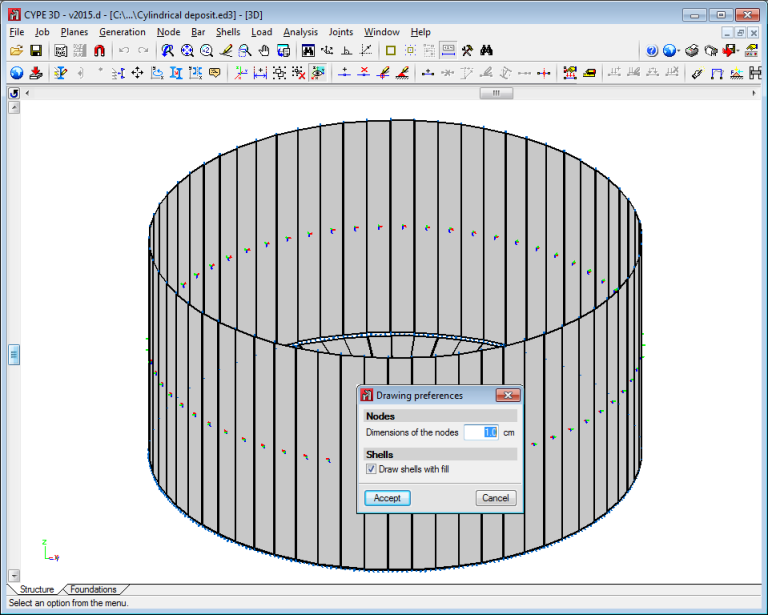The height and width of the screenshot is (615, 768).
Task: Click the hand pan tool icon
Action: [264, 51]
